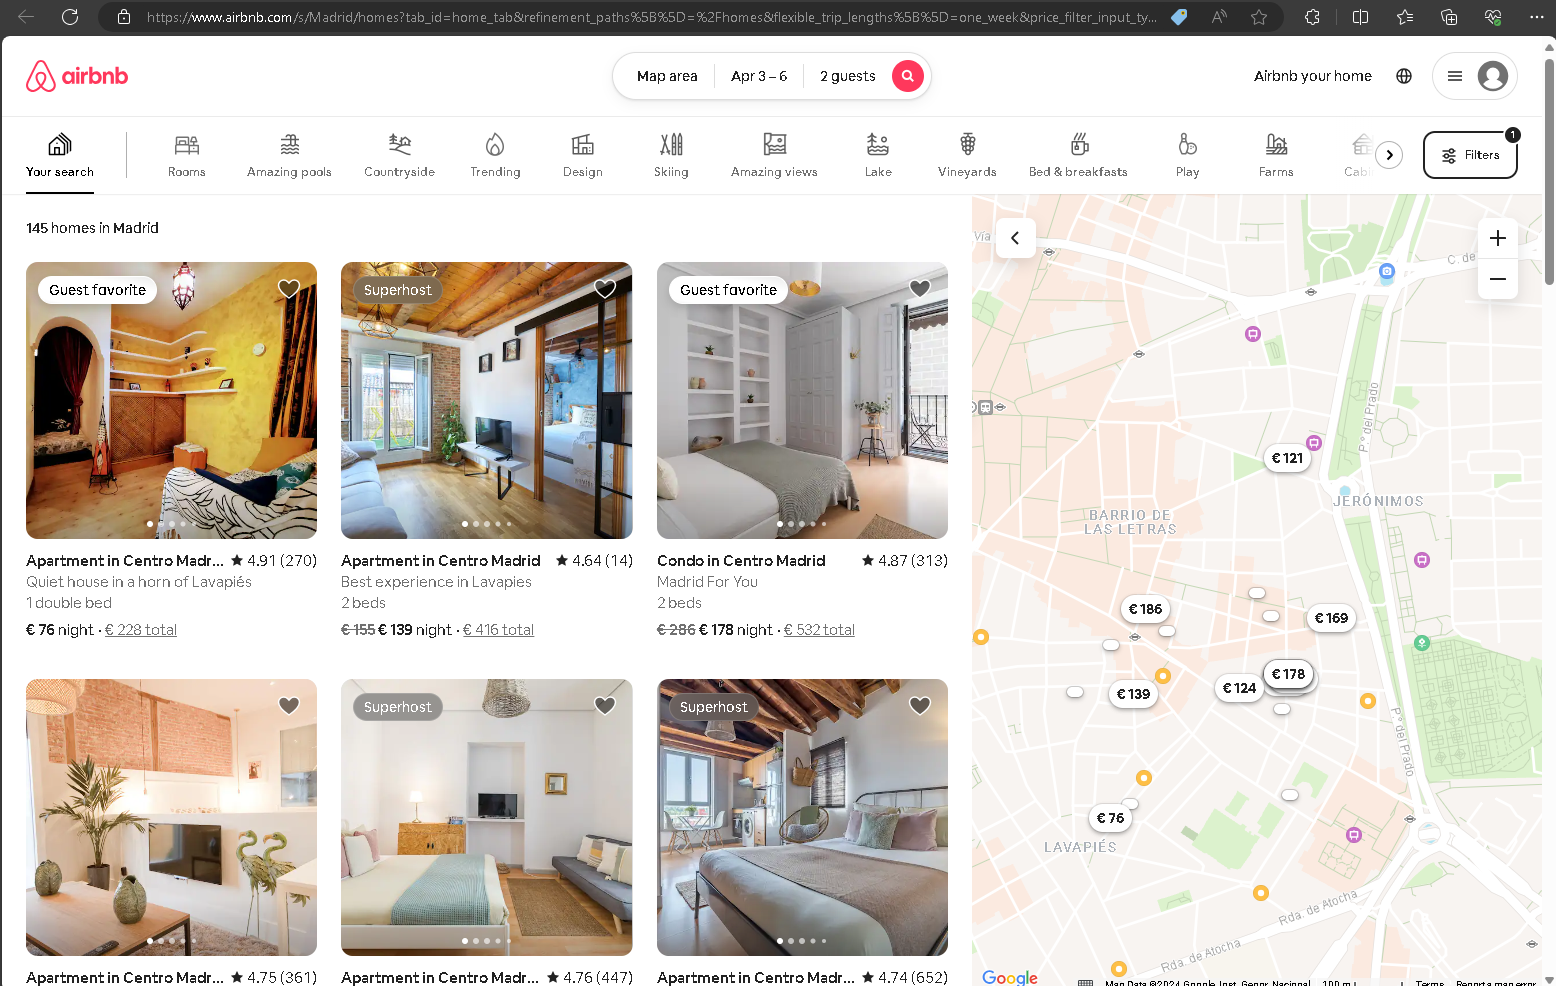1556x986 pixels.
Task: Toggle wishlist heart on Best experience listing
Action: click(x=605, y=289)
